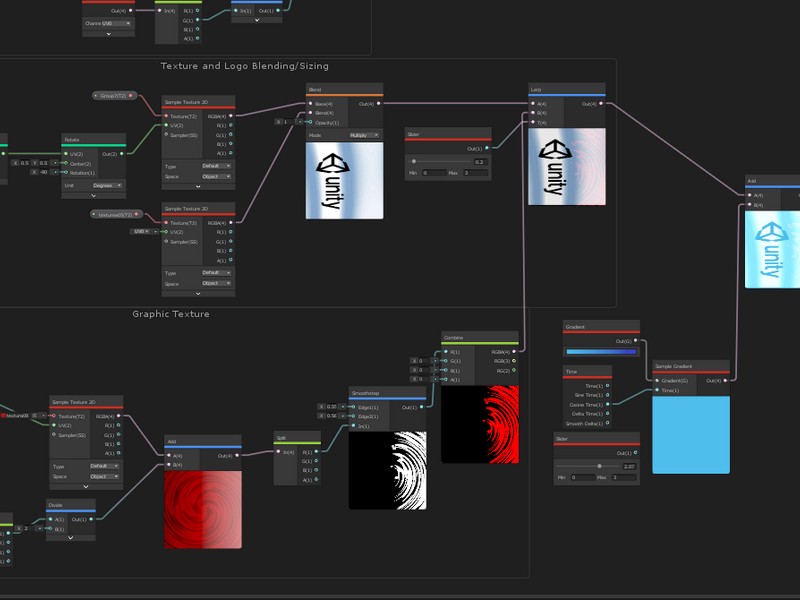The height and width of the screenshot is (600, 800).
Task: Click the B(4) input port on the rightmost Add node
Action: (749, 204)
